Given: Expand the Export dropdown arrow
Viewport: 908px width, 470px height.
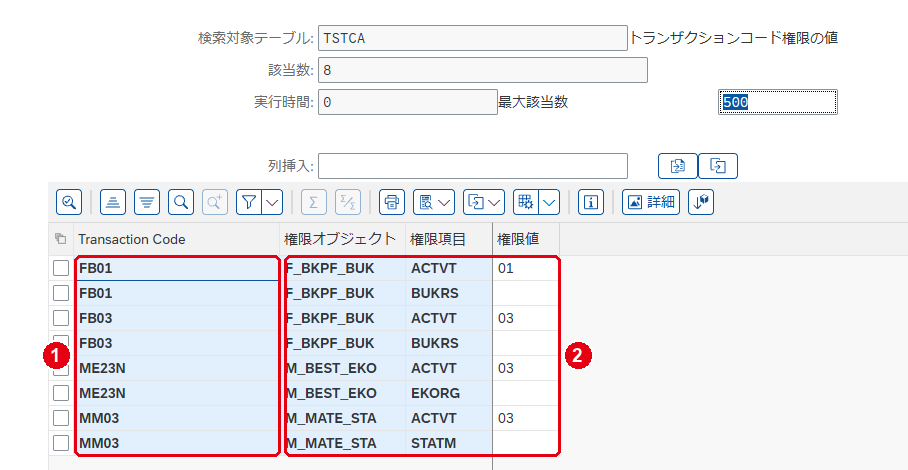Looking at the screenshot, I should (x=495, y=202).
